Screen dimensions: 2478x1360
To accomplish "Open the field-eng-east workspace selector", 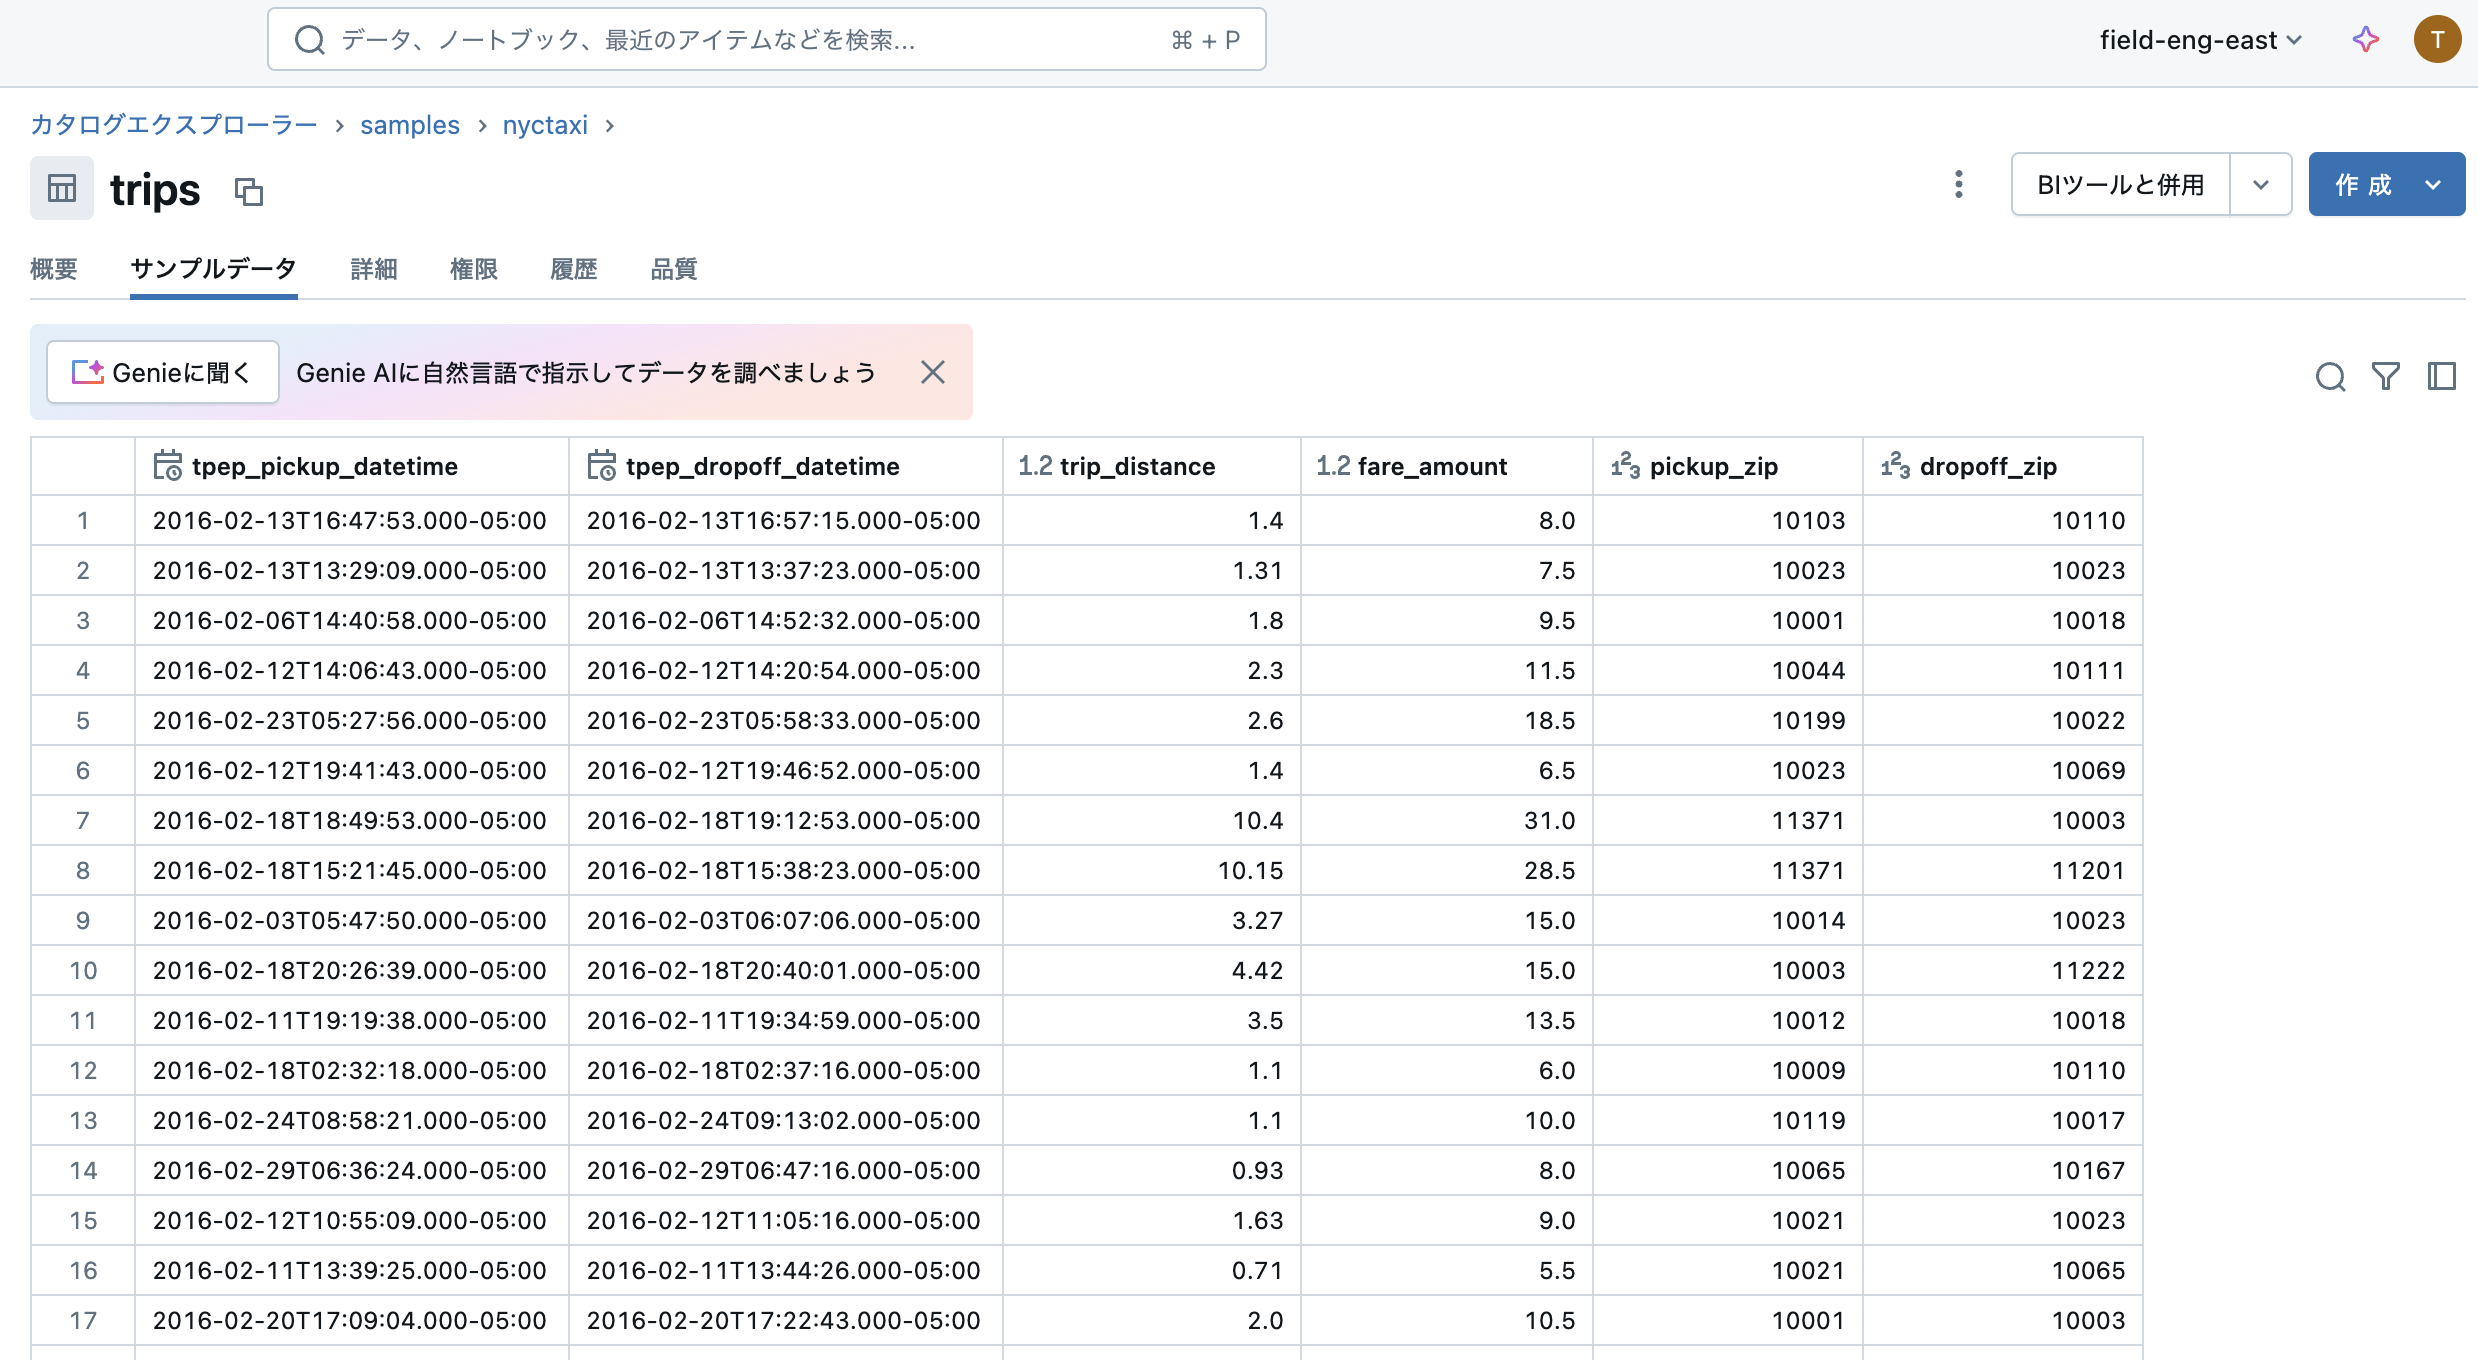I will [2199, 39].
